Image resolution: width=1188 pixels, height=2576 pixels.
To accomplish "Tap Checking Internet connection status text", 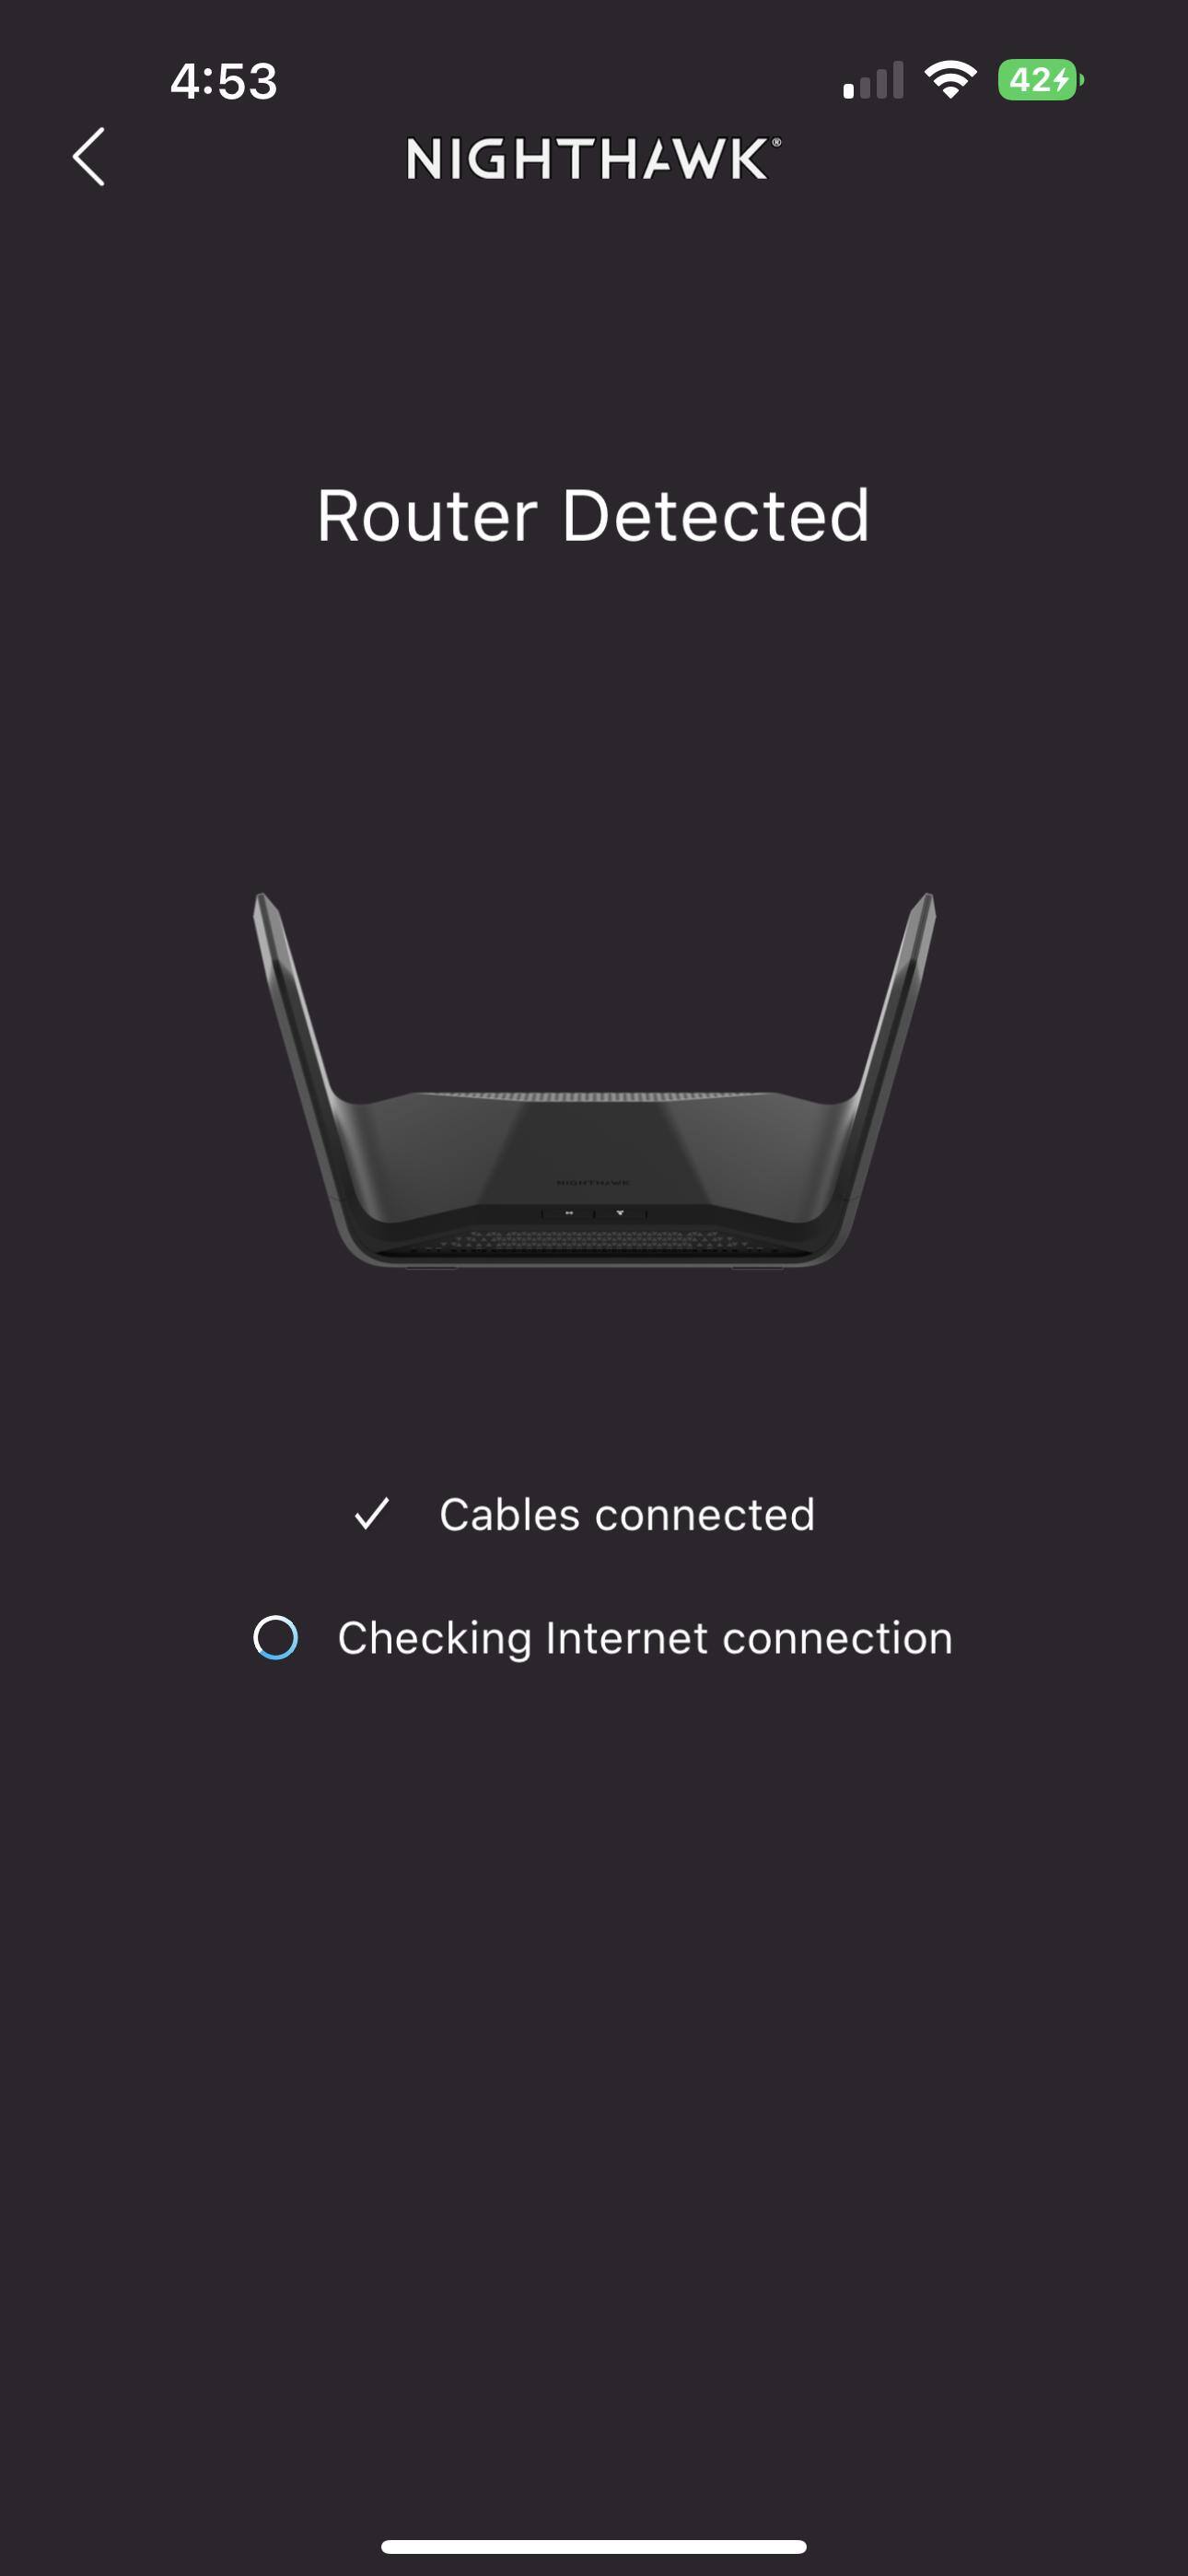I will coord(645,1638).
